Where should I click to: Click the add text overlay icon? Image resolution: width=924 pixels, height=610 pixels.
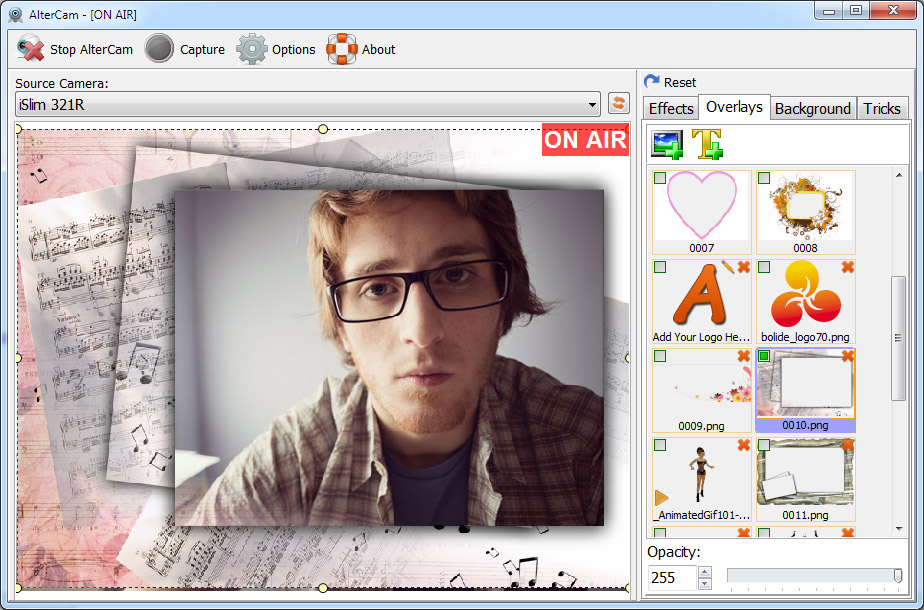click(x=707, y=145)
